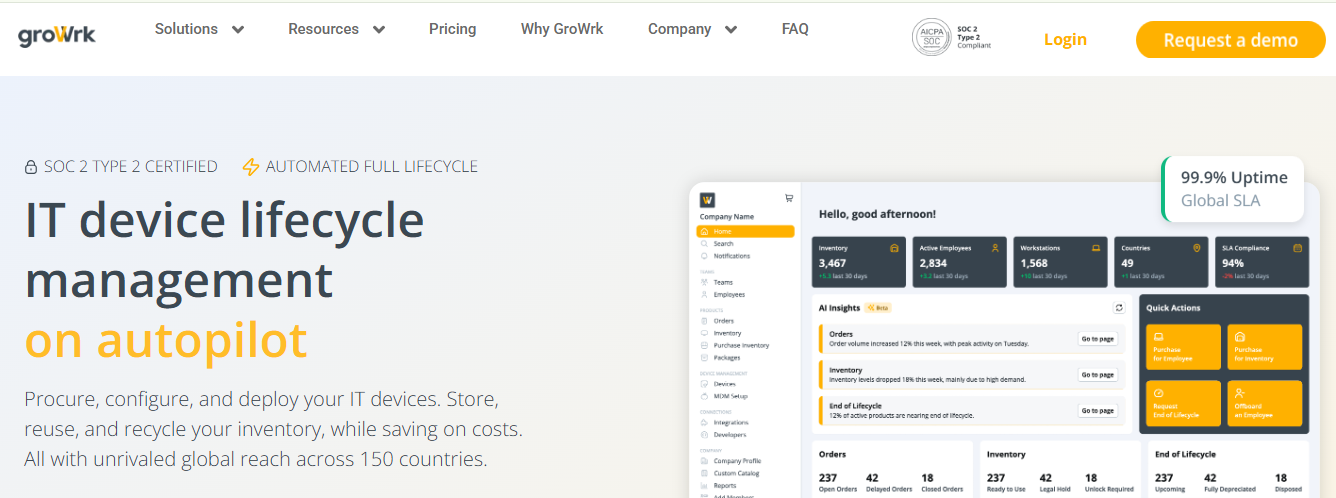Expand the Resources dropdown menu
Screen dimensions: 1336x498
tap(336, 29)
